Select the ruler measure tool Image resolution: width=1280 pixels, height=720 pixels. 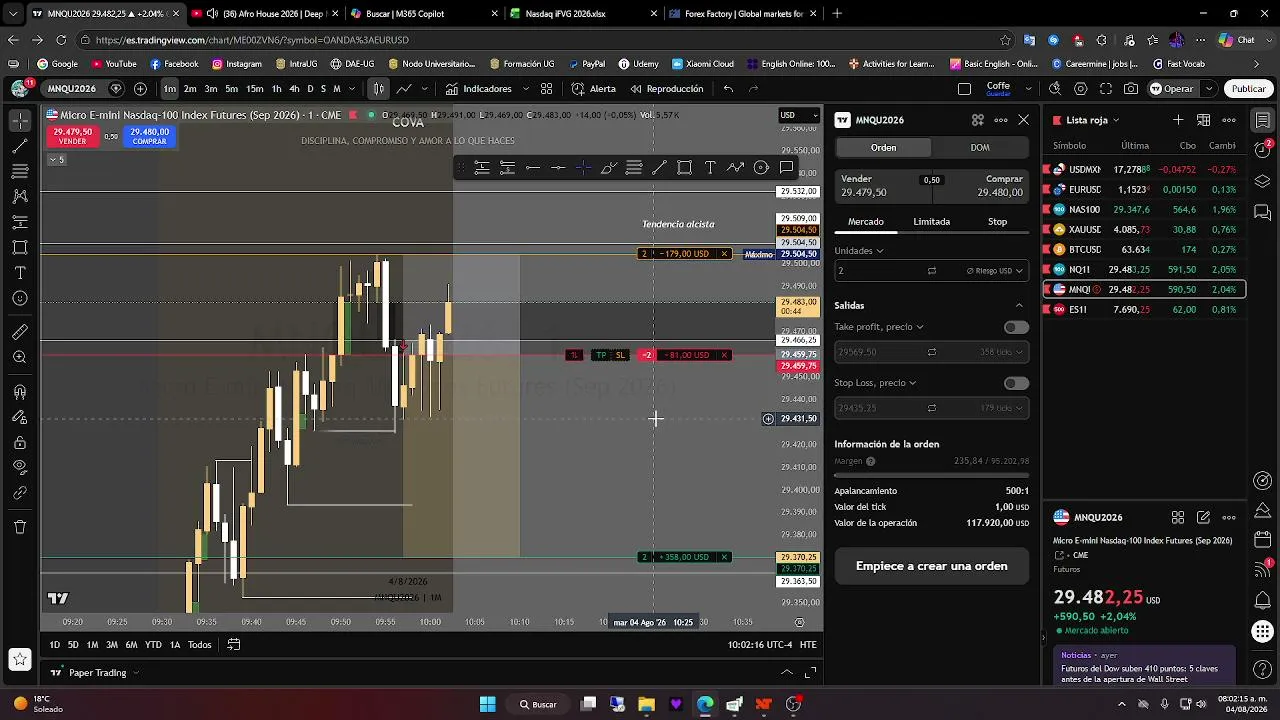pos(20,332)
